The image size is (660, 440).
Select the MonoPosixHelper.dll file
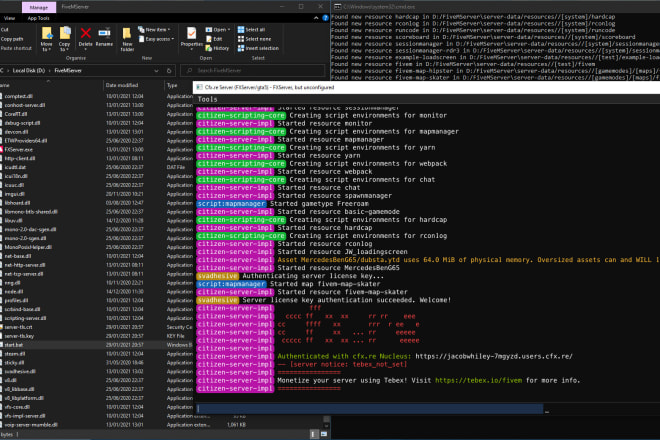pos(28,247)
